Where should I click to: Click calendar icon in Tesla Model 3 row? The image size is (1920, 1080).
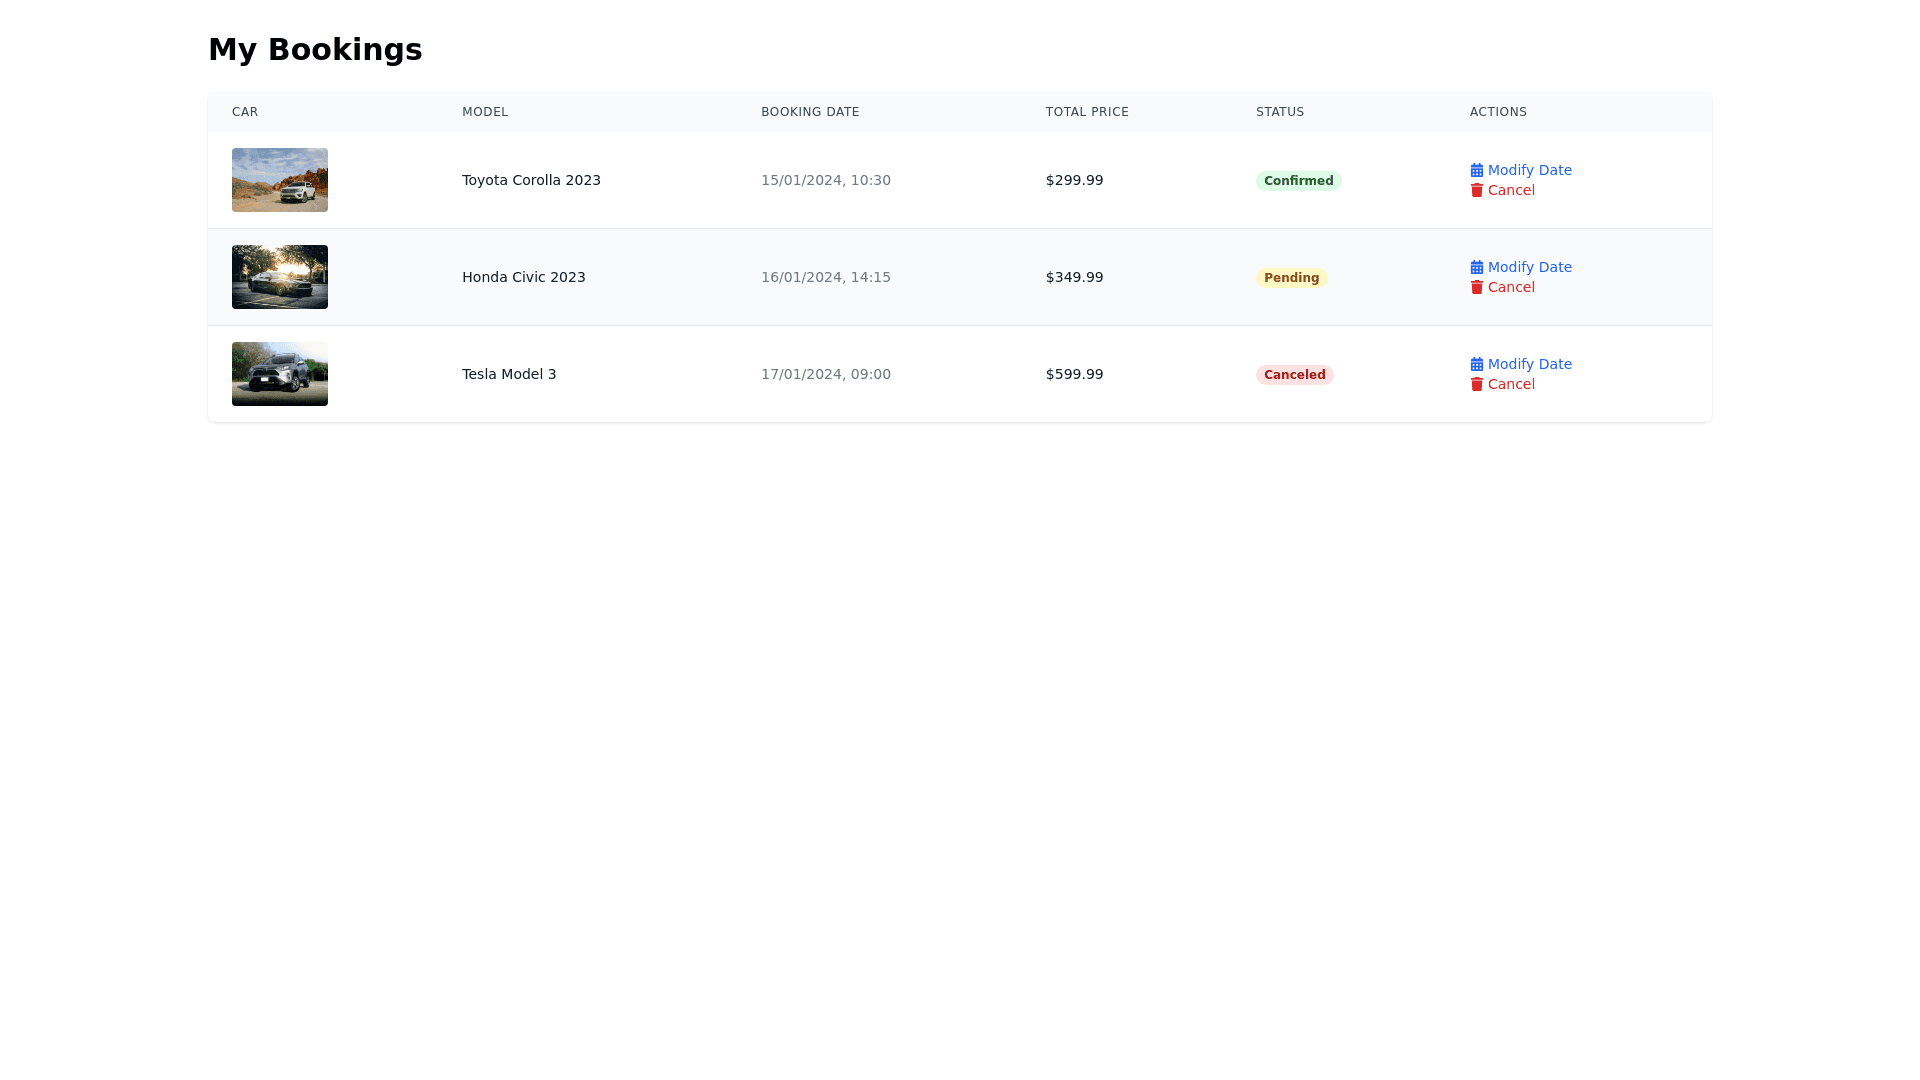(1476, 364)
